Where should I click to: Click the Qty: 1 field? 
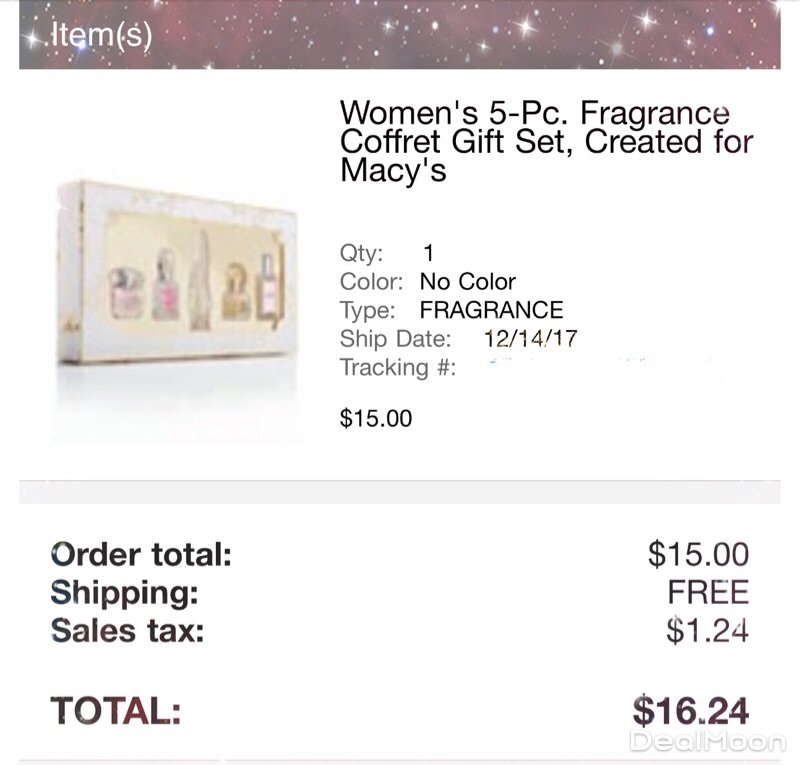pos(387,253)
